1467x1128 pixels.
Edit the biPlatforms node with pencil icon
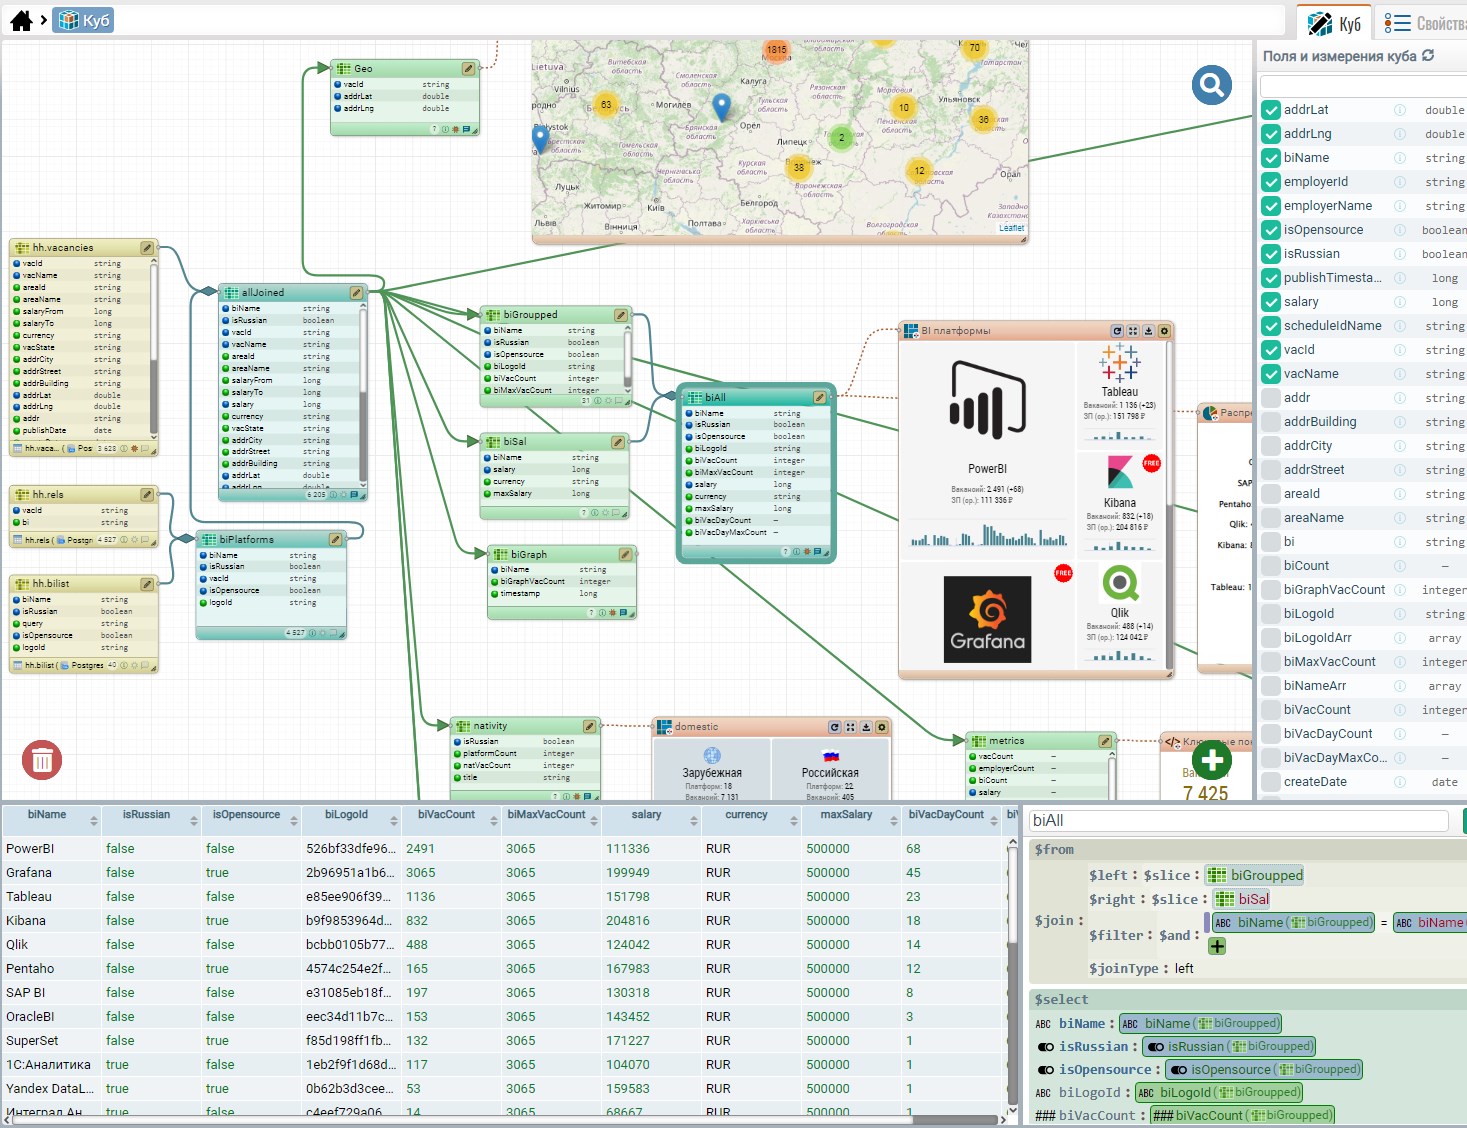[x=335, y=539]
